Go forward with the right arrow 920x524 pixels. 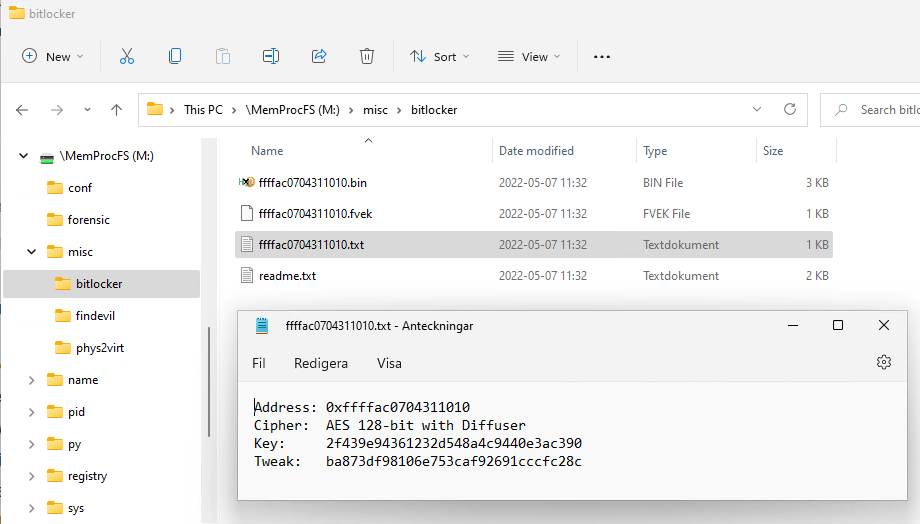(57, 110)
